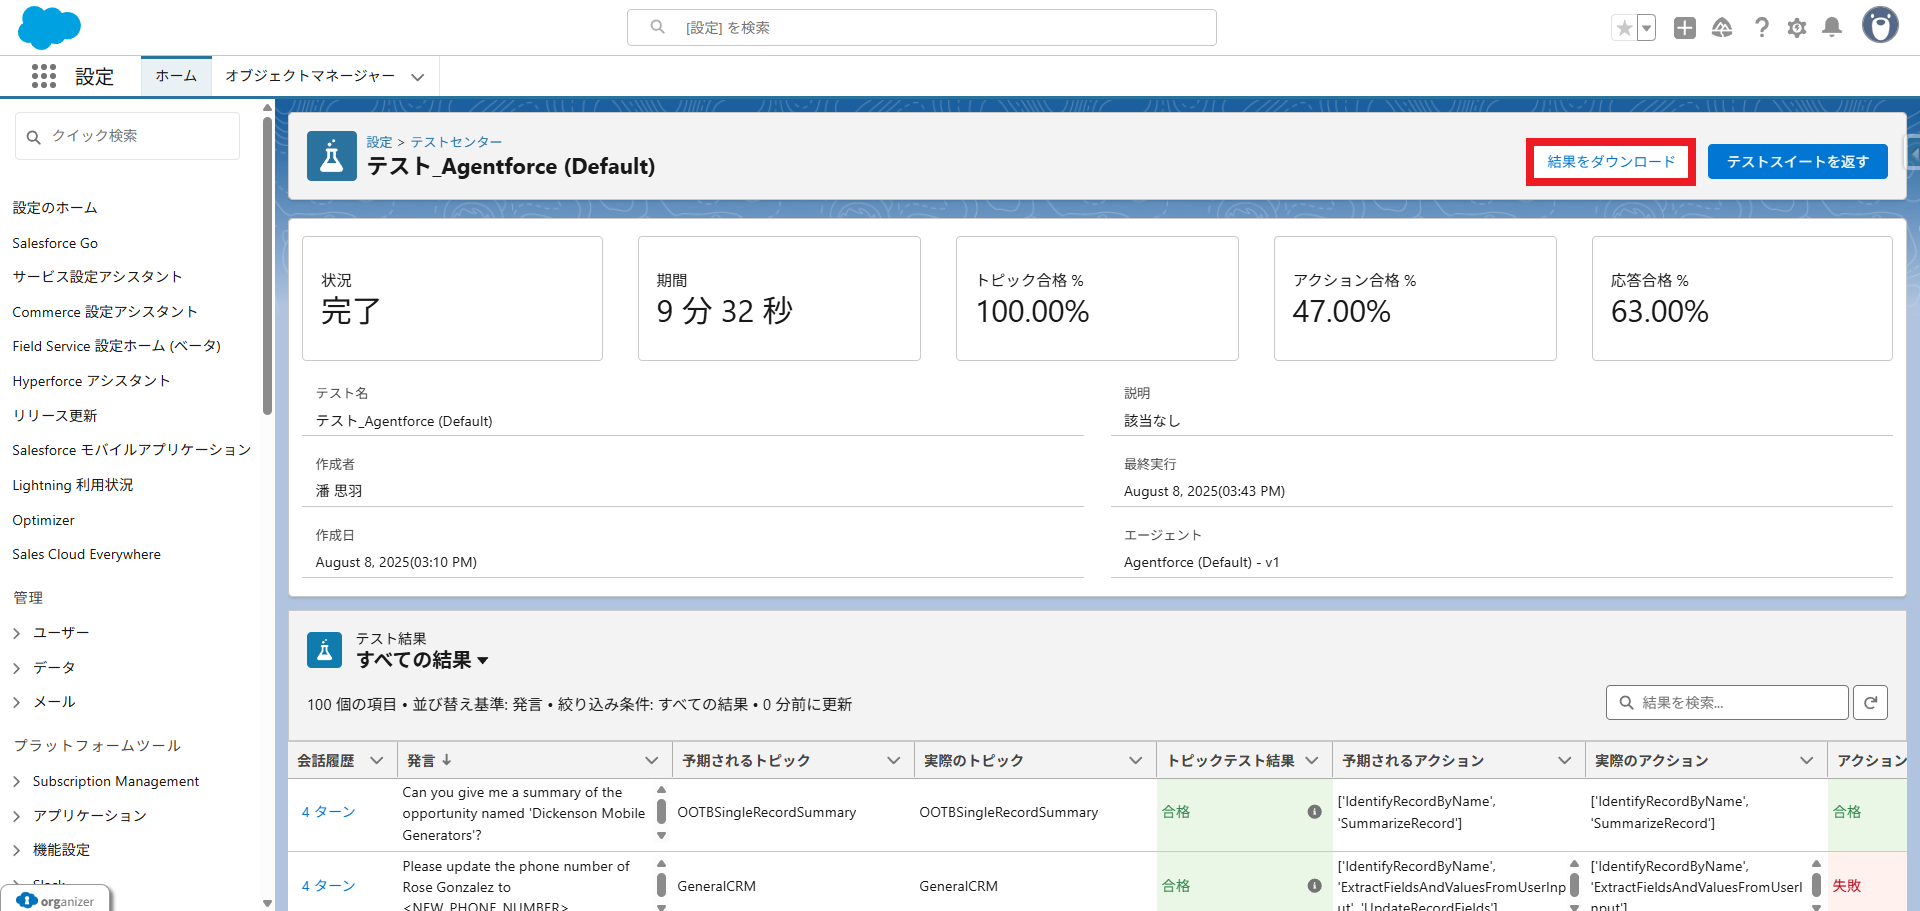1920x911 pixels.
Task: Open Sales Cloud Everywhere in sidebar
Action: [86, 554]
